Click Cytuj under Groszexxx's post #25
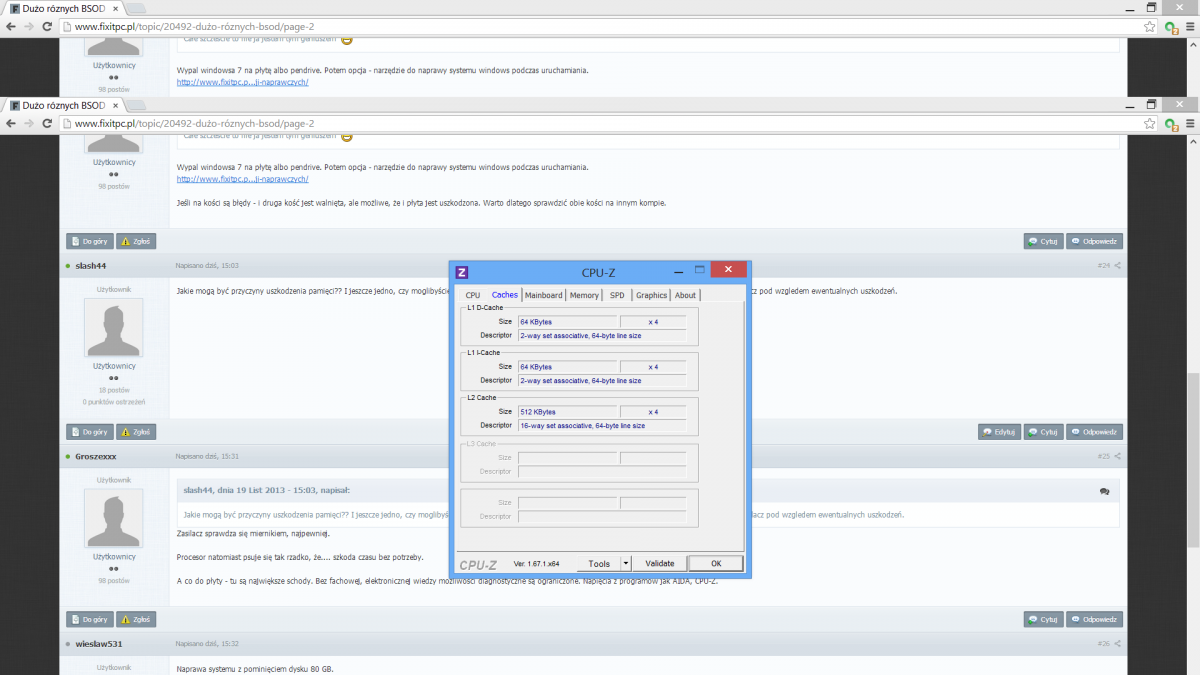Image resolution: width=1200 pixels, height=675 pixels. (1043, 619)
